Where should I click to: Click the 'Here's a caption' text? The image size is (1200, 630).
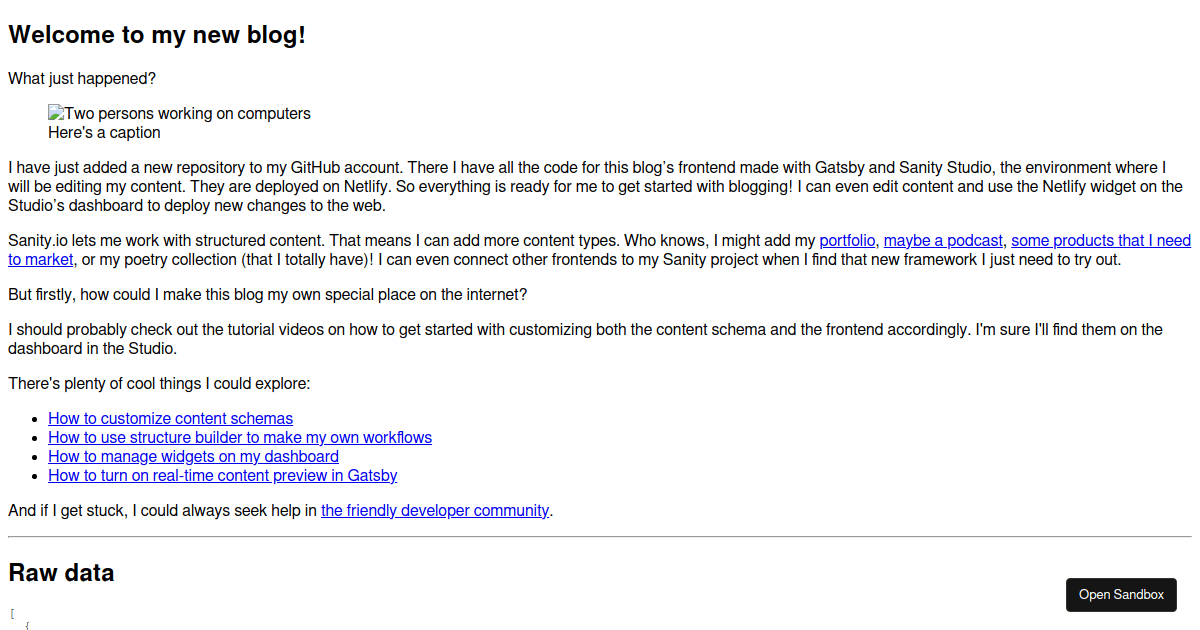(104, 132)
